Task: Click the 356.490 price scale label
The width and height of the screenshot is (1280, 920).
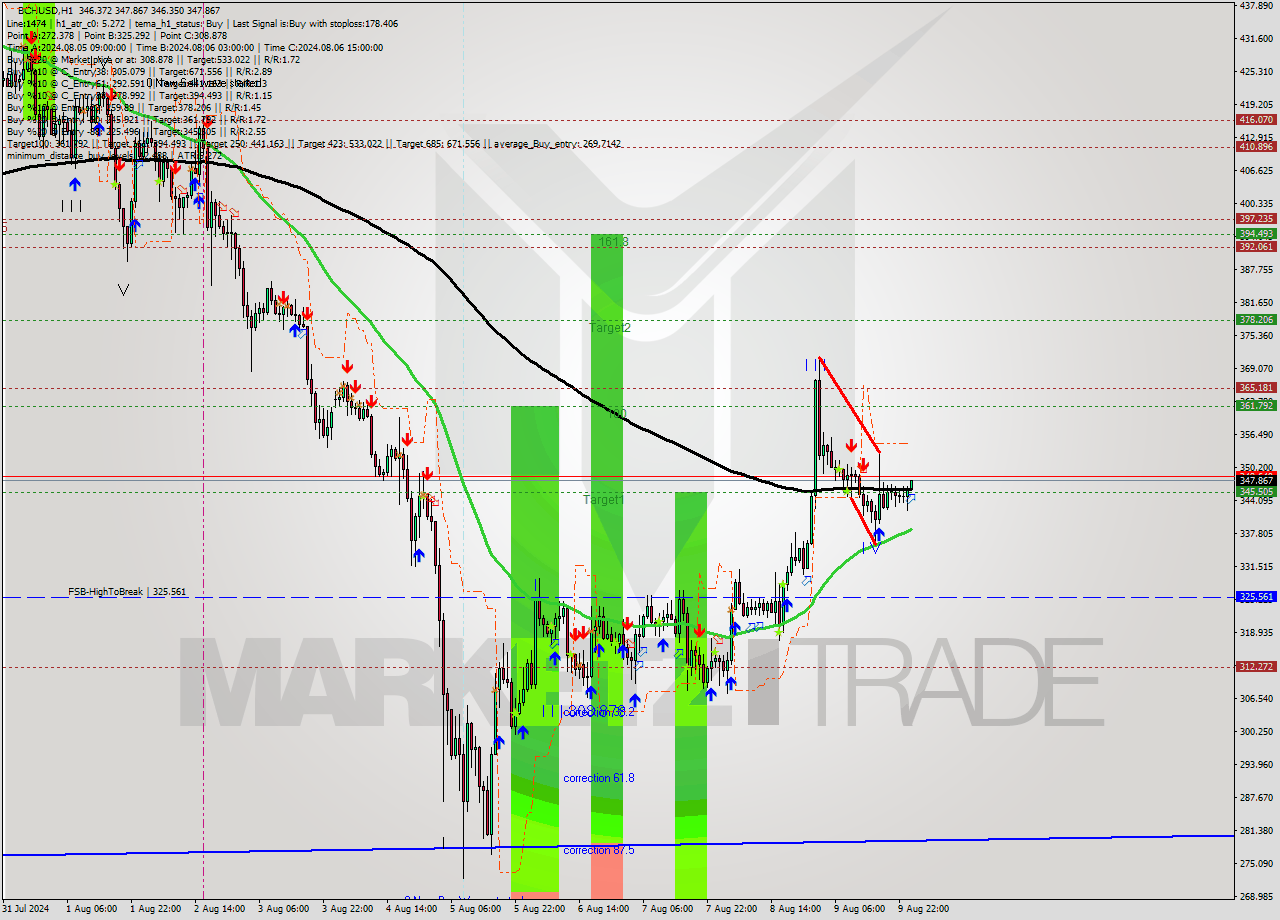Action: (1256, 434)
